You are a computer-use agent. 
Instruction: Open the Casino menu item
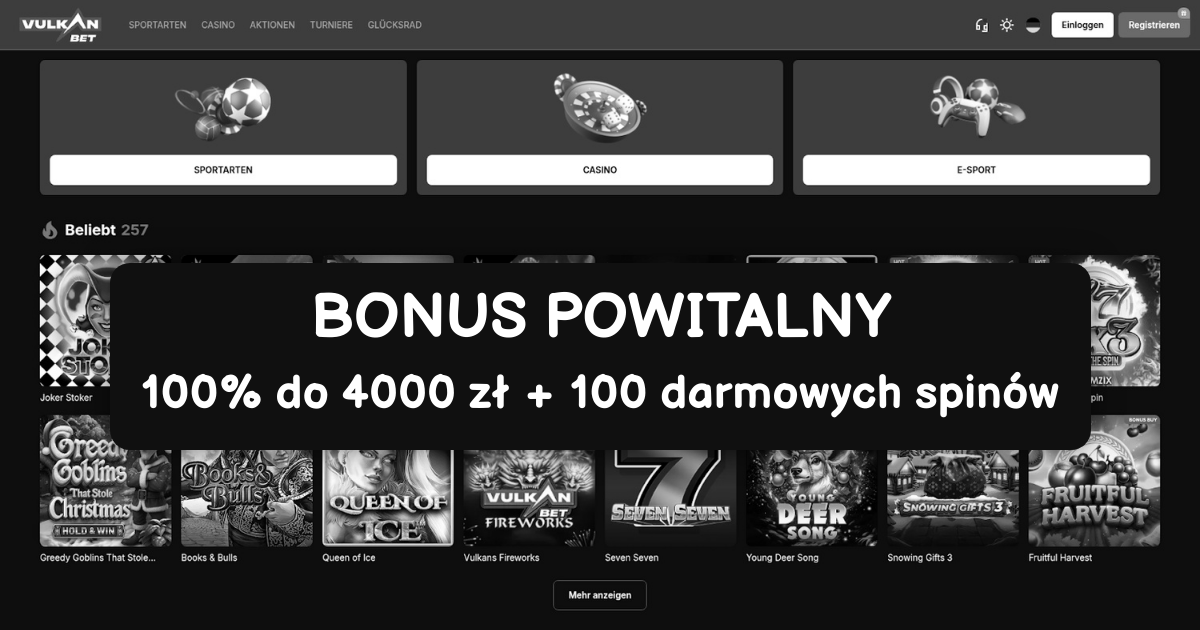[218, 25]
